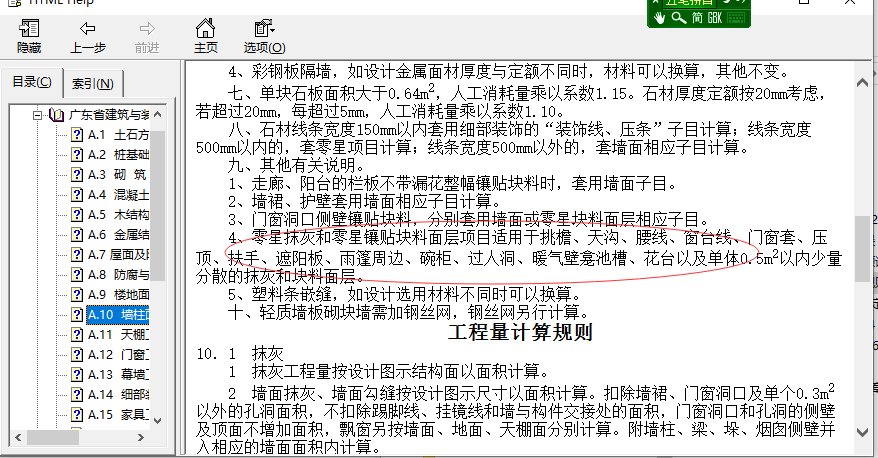
Task: Click the IME GBK charset indicator
Action: 715,18
